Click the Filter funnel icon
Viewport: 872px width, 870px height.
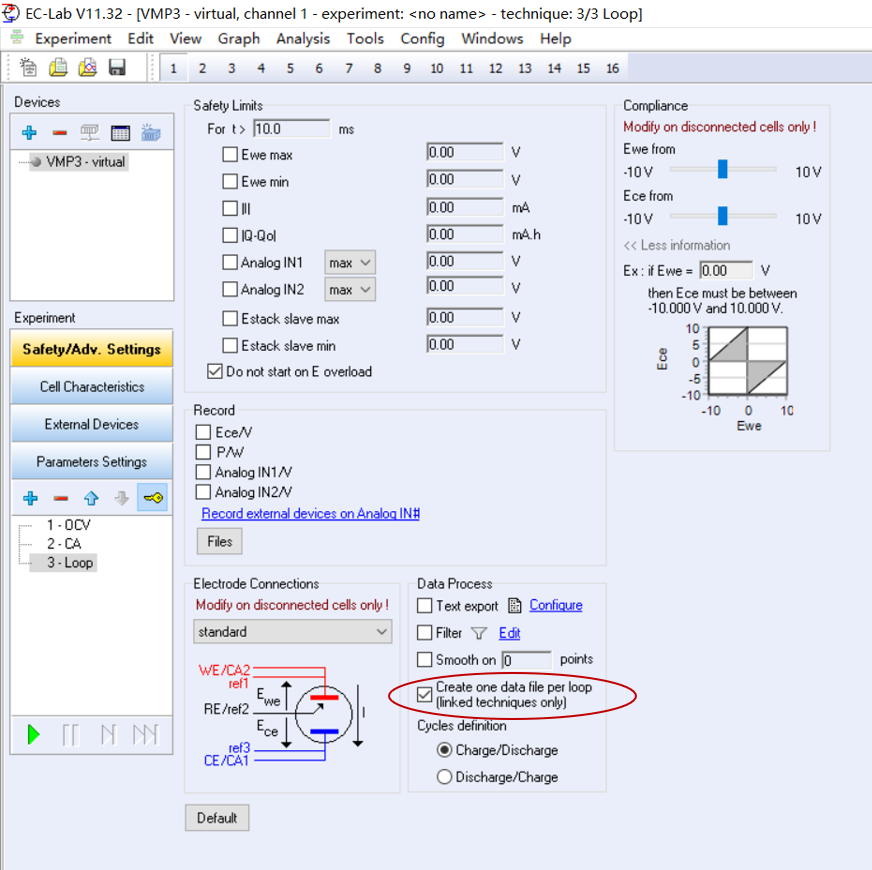tap(478, 633)
